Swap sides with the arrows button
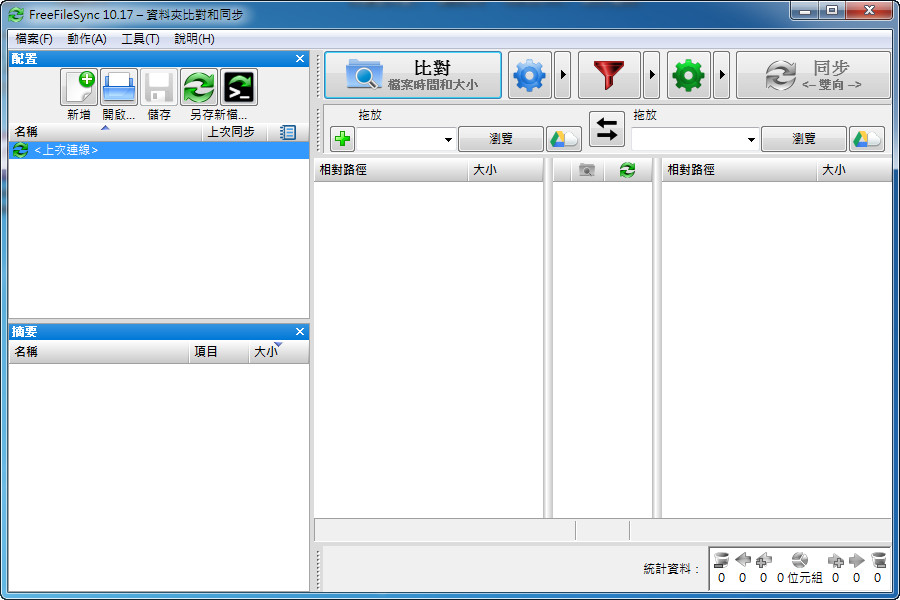The height and width of the screenshot is (600, 900). (607, 129)
